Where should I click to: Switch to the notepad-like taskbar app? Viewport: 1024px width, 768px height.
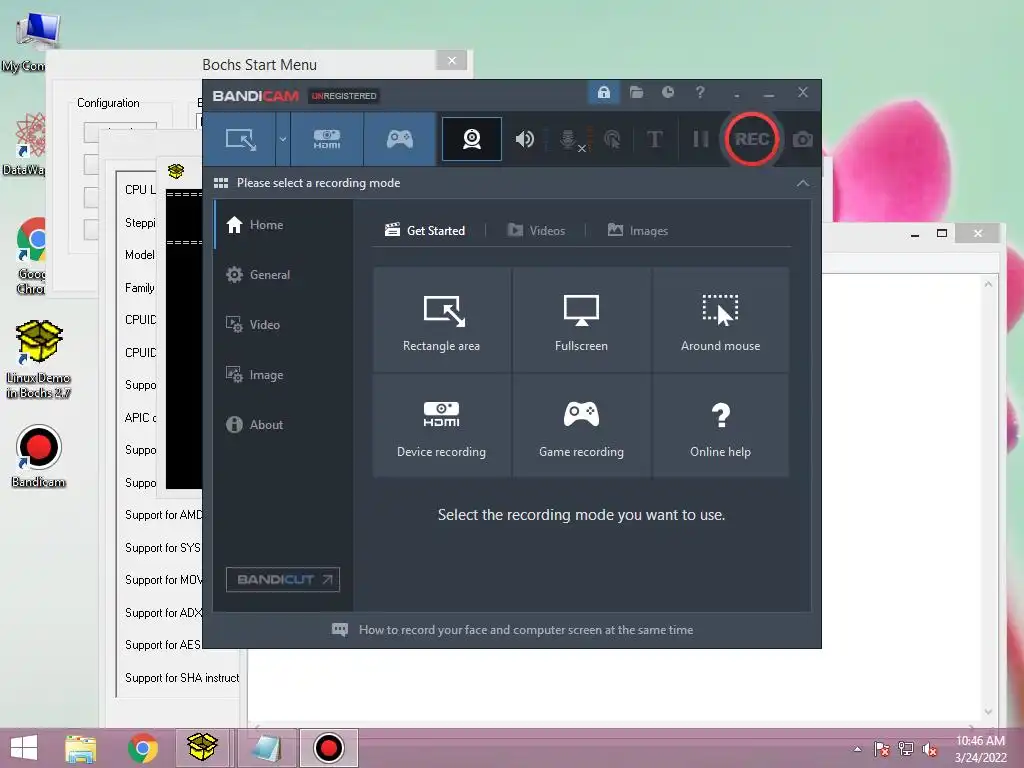[267, 748]
